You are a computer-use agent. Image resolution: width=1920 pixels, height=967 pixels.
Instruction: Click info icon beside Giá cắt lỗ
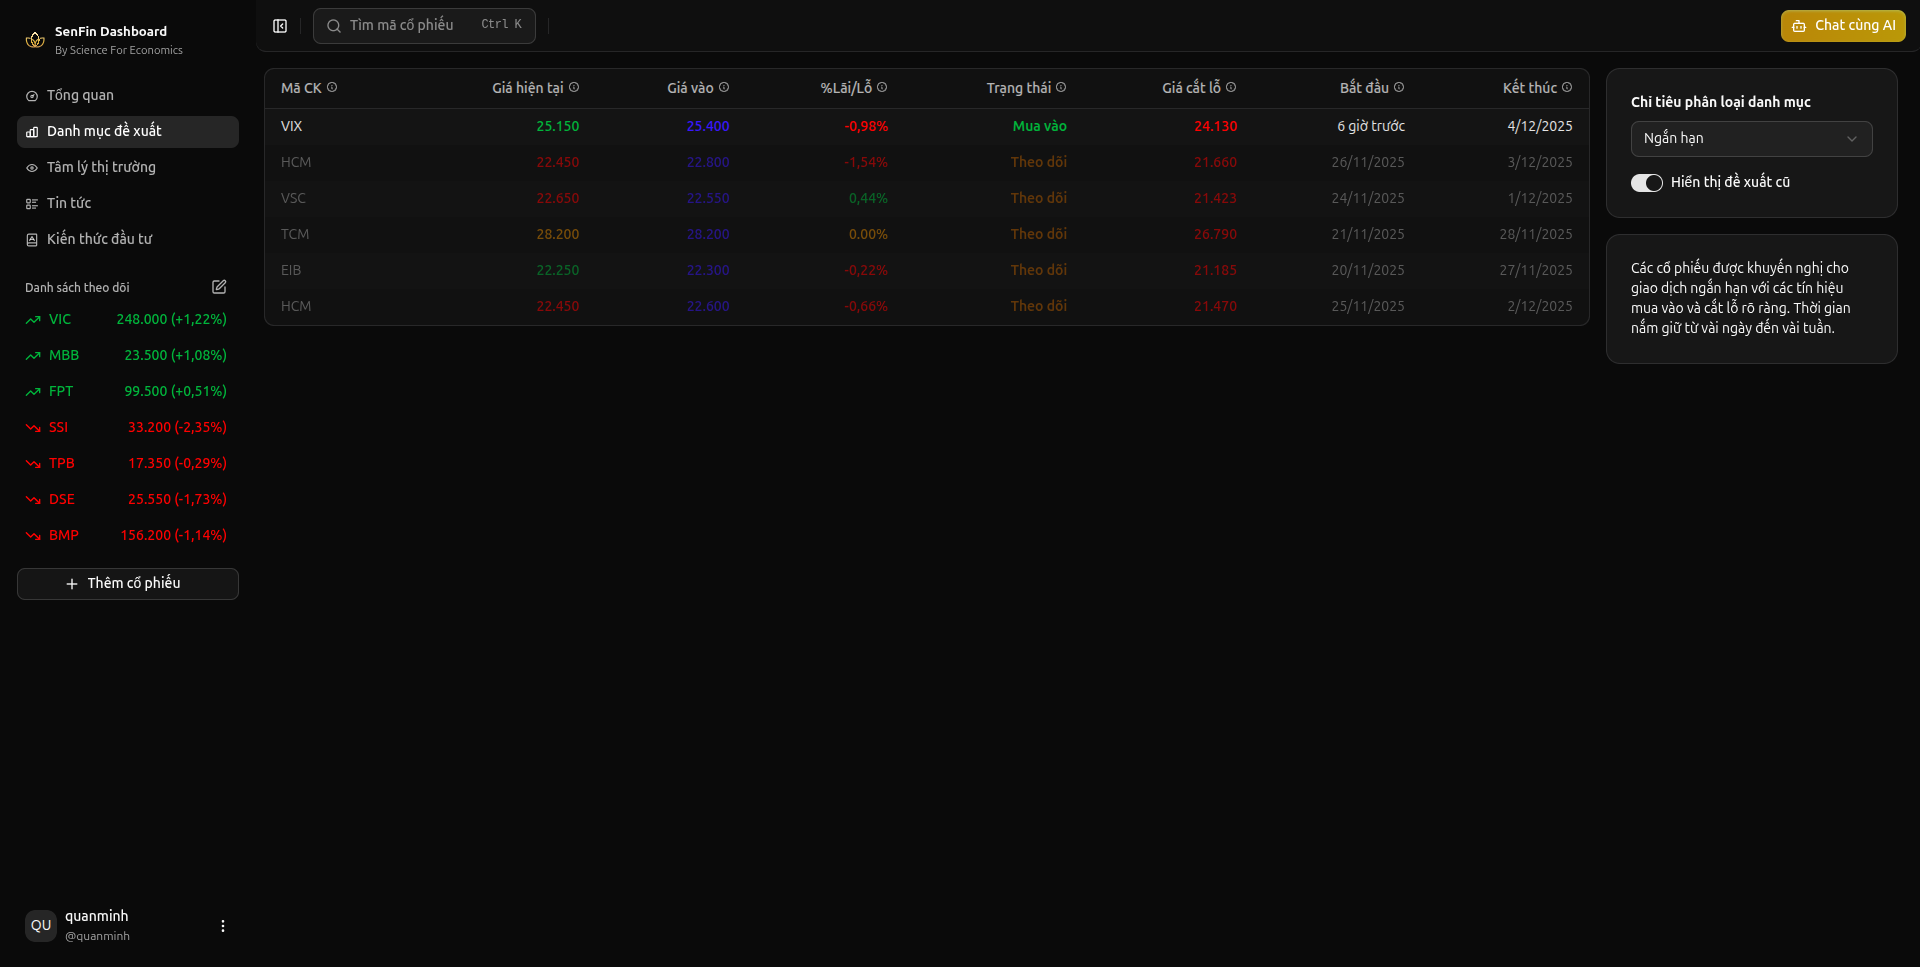(1231, 88)
